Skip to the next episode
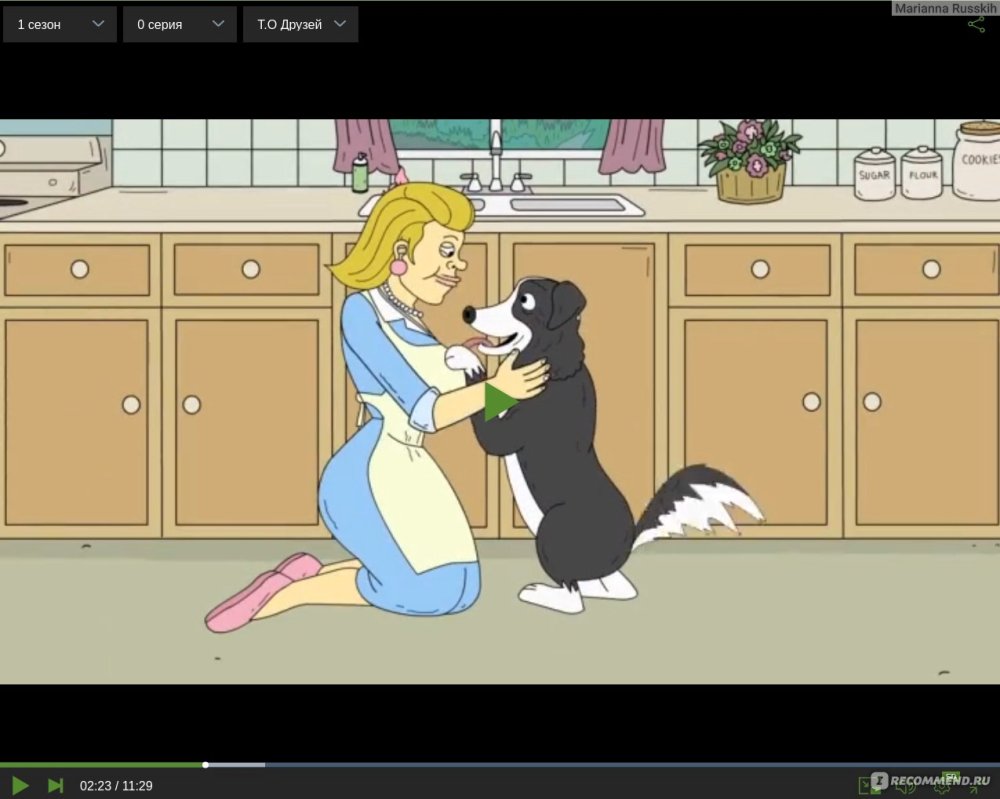Screen dimensions: 1000x799 click(x=55, y=786)
